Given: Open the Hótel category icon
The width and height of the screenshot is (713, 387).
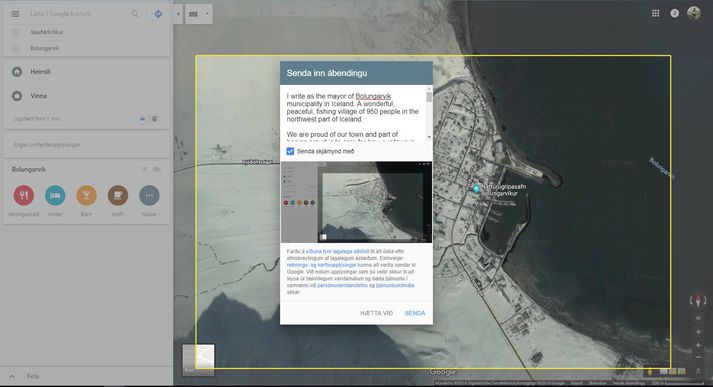Looking at the screenshot, I should tap(55, 196).
